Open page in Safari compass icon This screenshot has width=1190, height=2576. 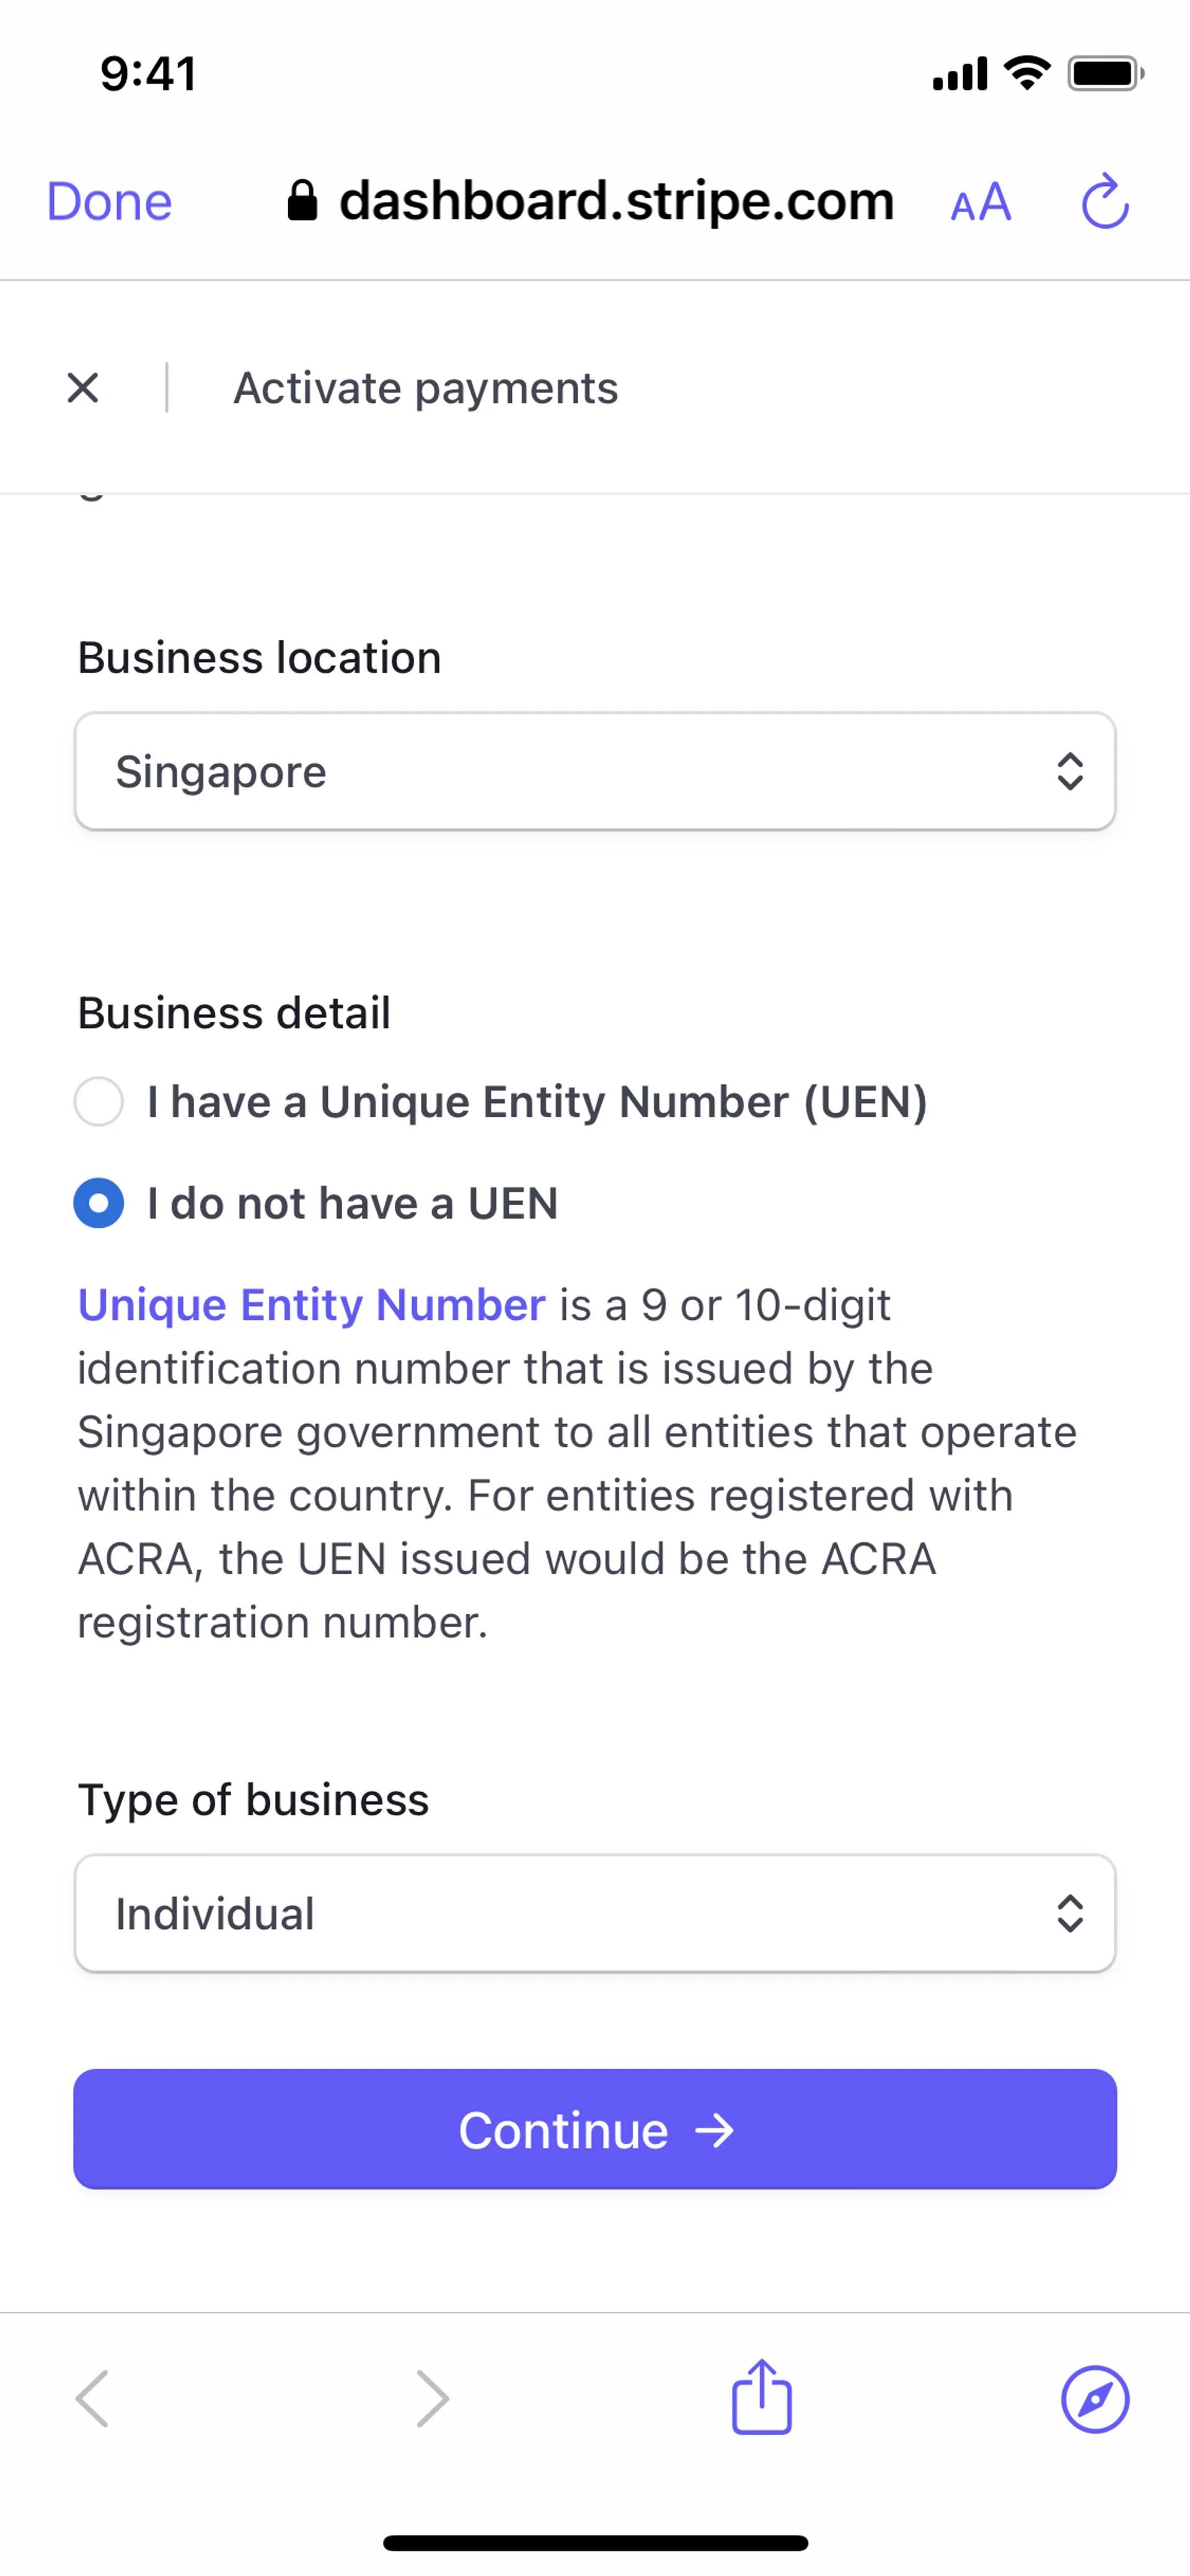[1095, 2398]
